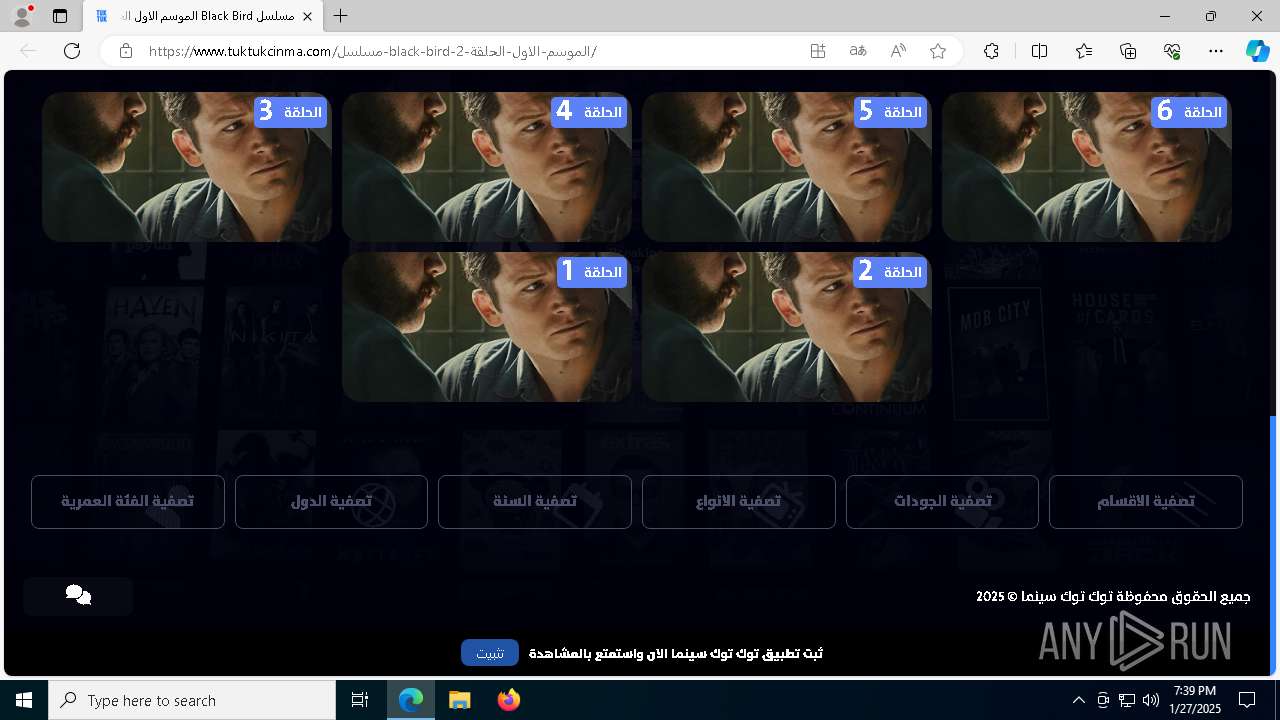Viewport: 1280px width, 720px height.
Task: Click the address bar URL
Action: pyautogui.click(x=372, y=51)
